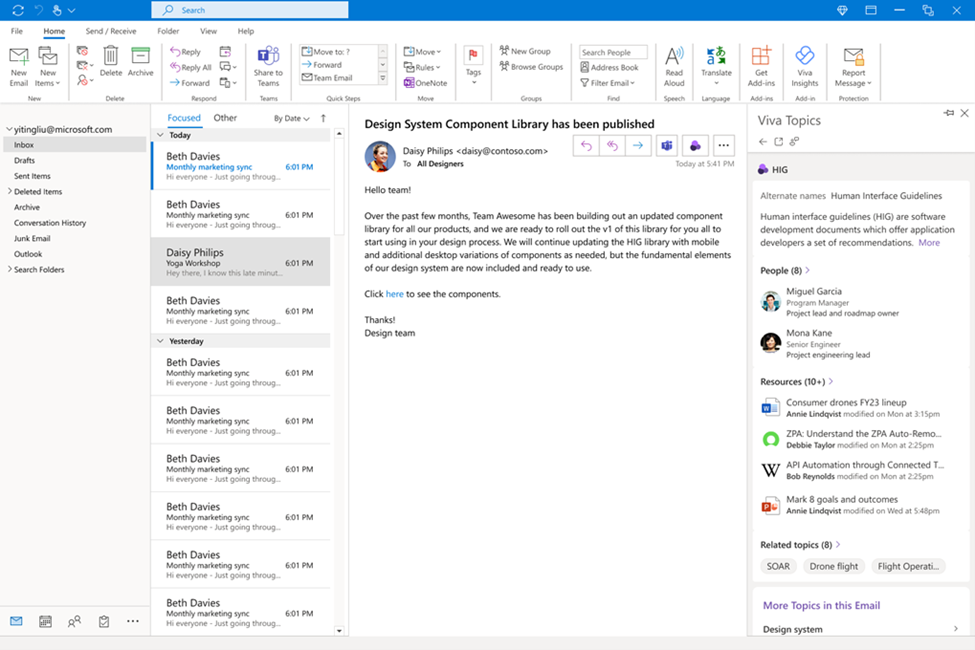Open the By Date sort dropdown
Image resolution: width=975 pixels, height=650 pixels.
pyautogui.click(x=292, y=118)
